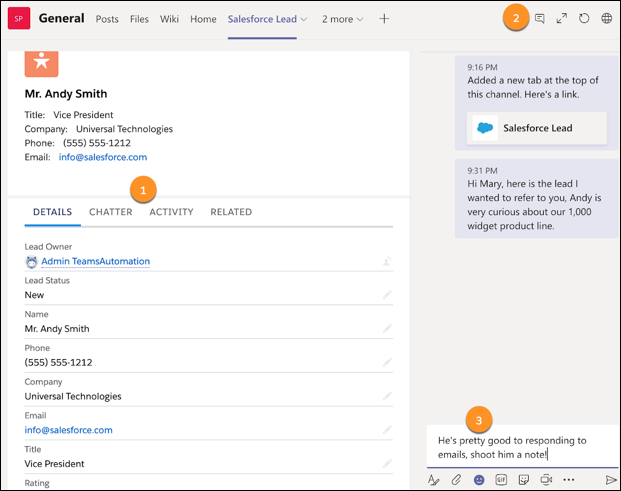Viewport: 621px width, 491px height.
Task: Click the 9:16 PM timestamp
Action: [482, 67]
